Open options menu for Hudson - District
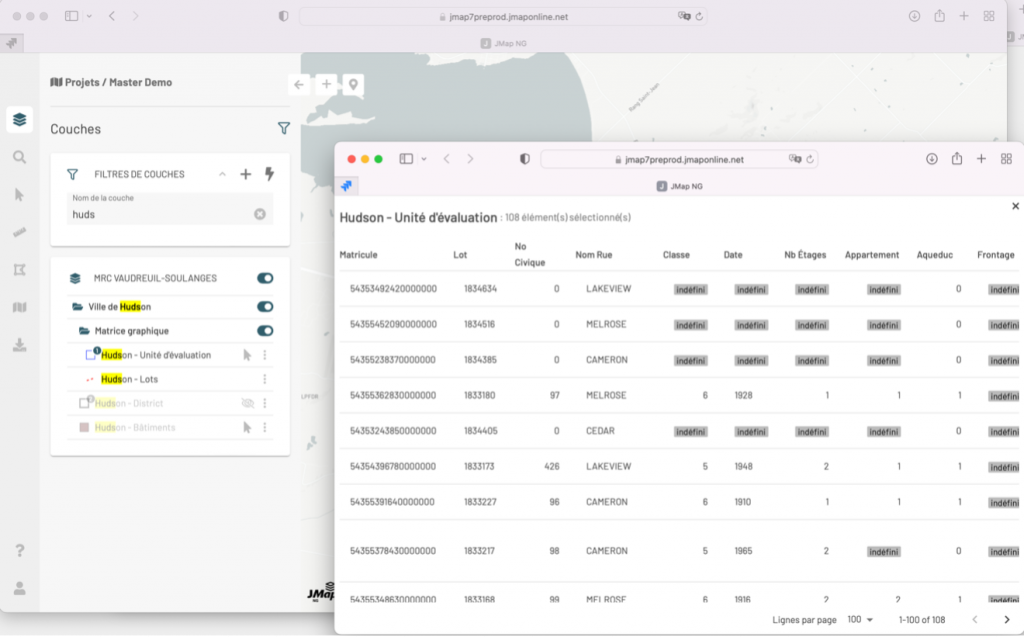 tap(264, 403)
